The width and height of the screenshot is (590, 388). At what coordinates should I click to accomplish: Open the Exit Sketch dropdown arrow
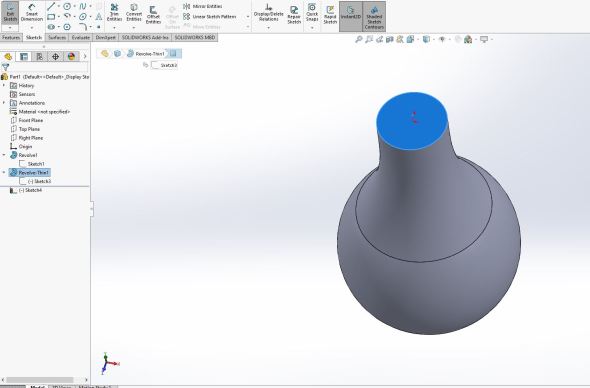[10, 28]
